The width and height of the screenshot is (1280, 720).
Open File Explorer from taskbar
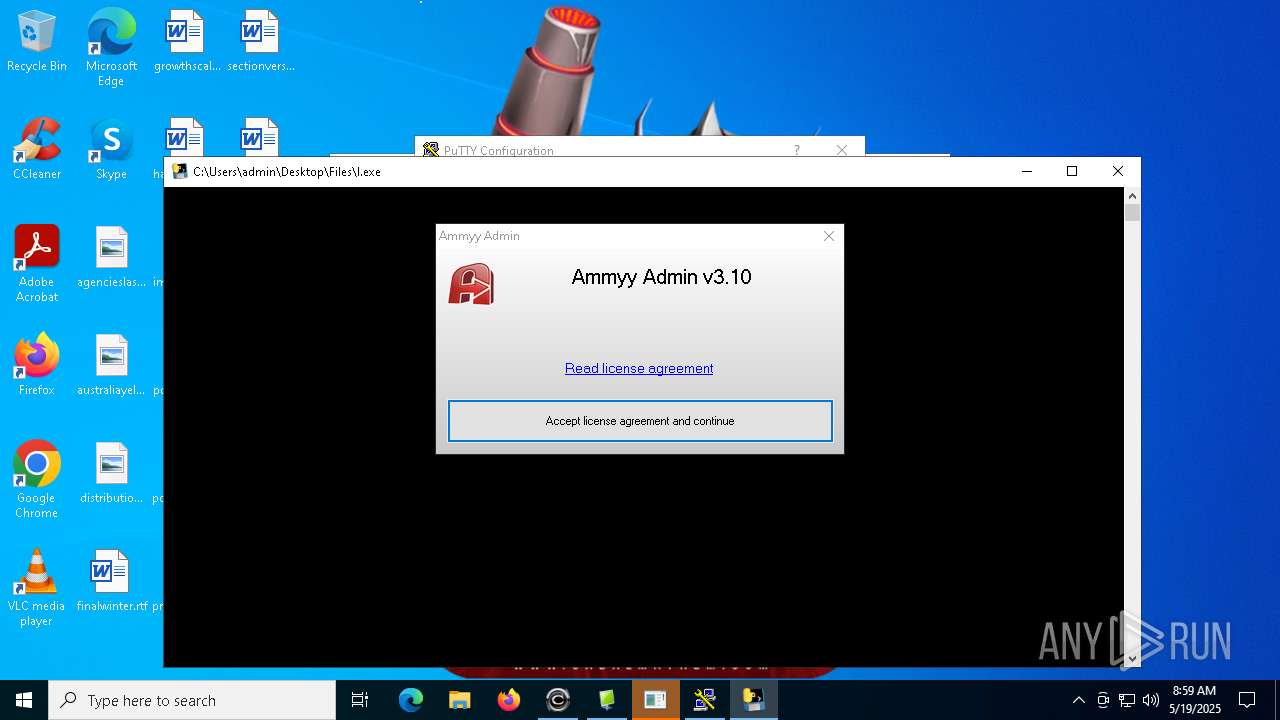(460, 700)
